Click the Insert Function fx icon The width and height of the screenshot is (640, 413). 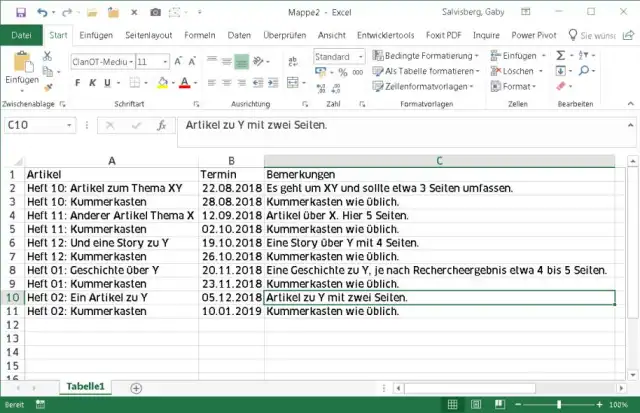(x=160, y=125)
